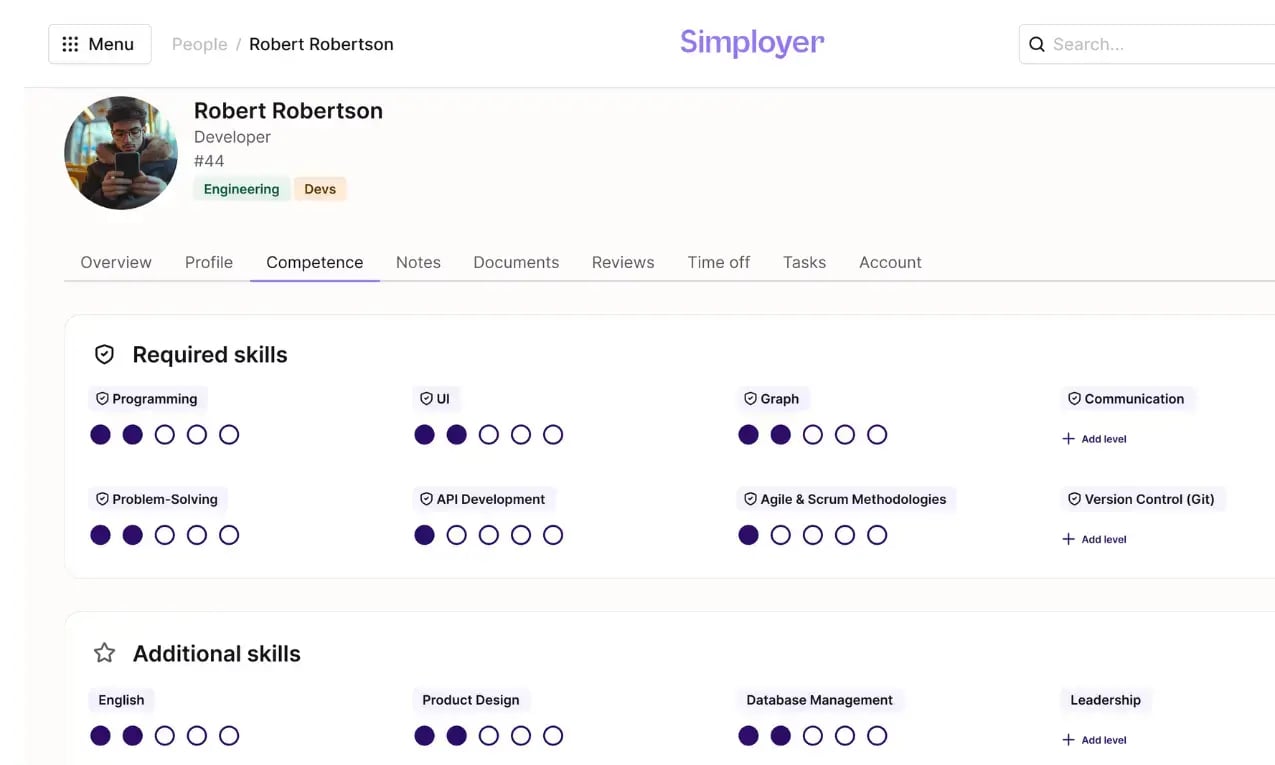The image size is (1275, 765).
Task: Add level for Communication skill
Action: [1094, 439]
